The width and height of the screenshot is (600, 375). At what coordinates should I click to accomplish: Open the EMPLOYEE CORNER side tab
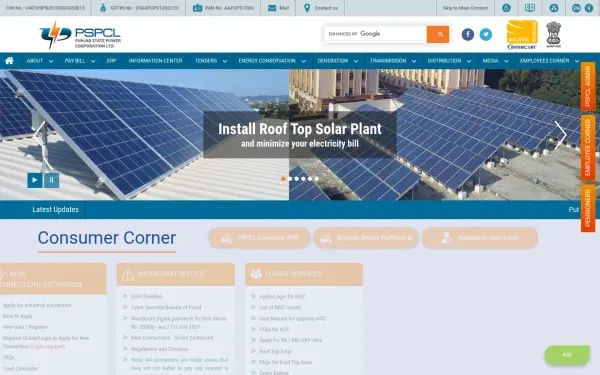(588, 147)
